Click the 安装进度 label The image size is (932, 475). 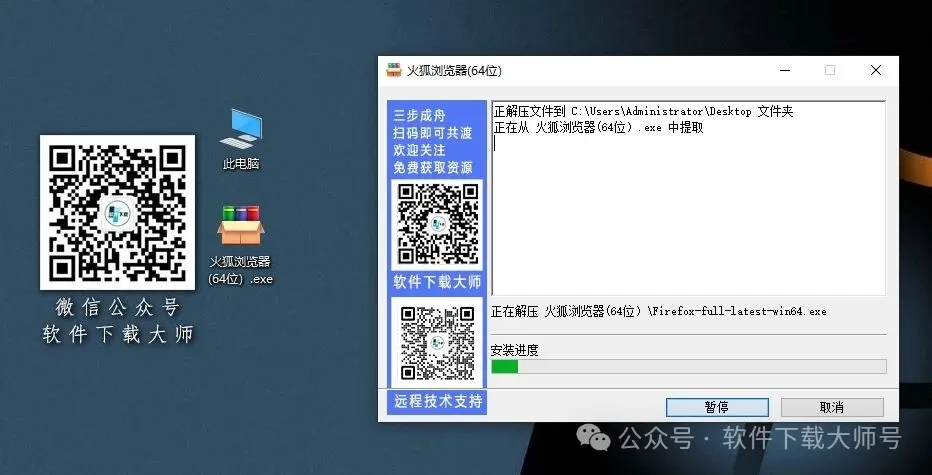tap(514, 350)
